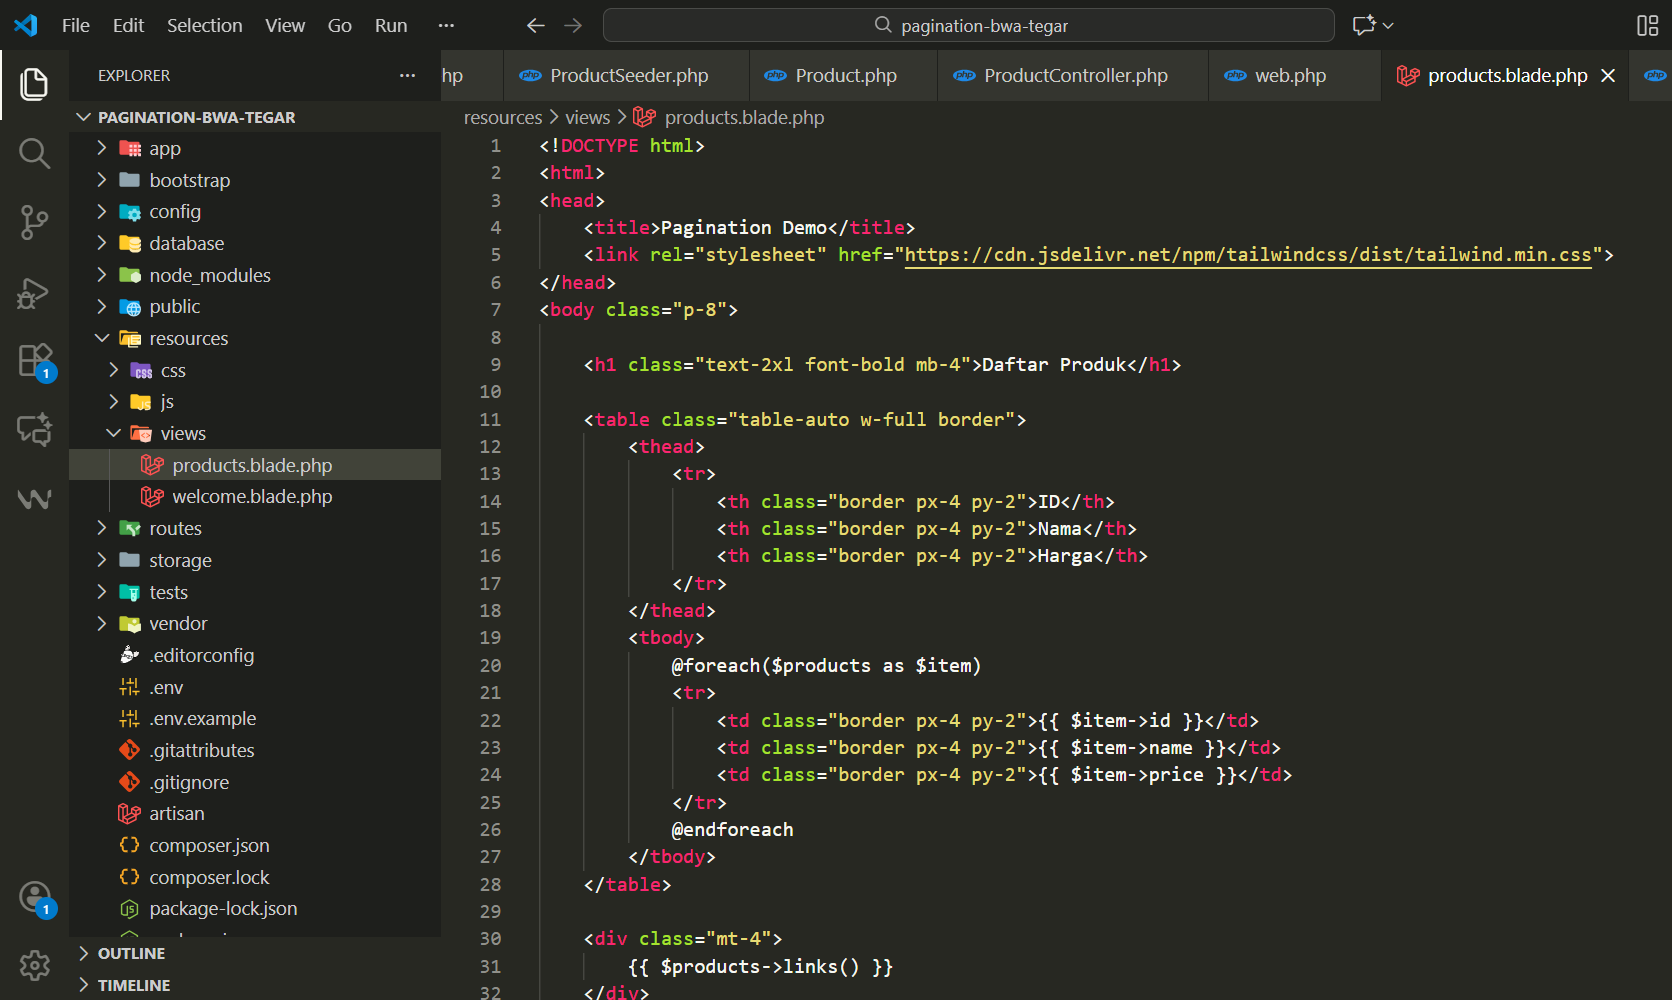The image size is (1672, 1000).
Task: Switch to the ProductController.php tab
Action: [x=1075, y=76]
